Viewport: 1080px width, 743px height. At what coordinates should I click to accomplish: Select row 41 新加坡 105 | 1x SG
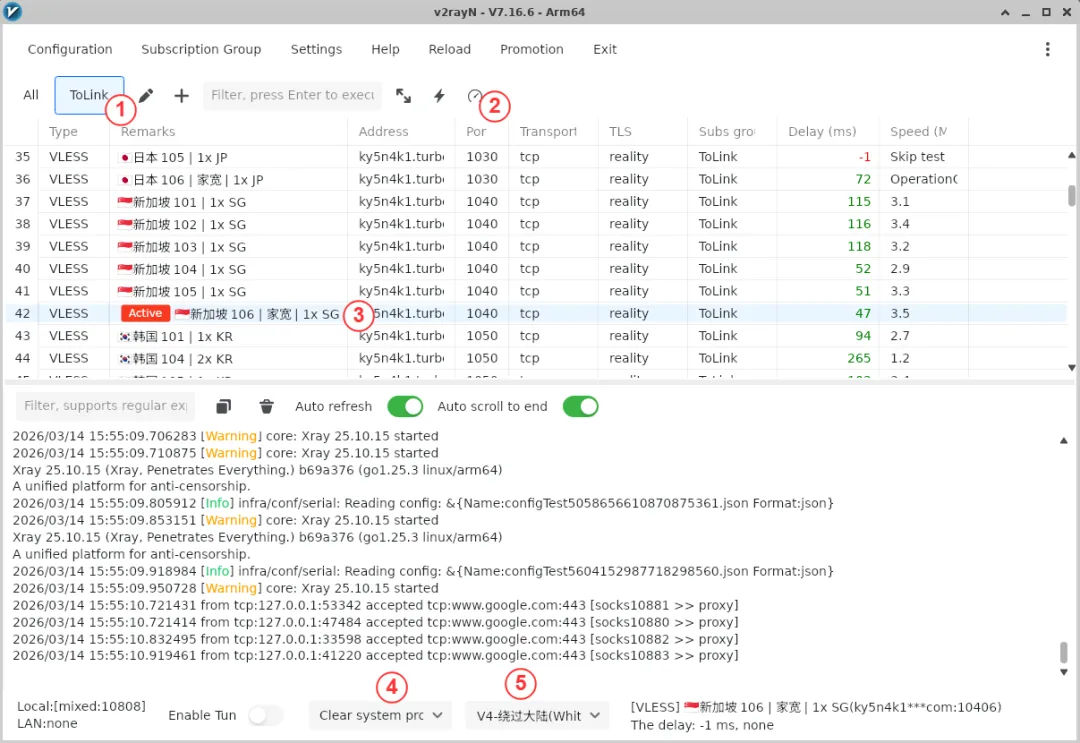point(536,291)
